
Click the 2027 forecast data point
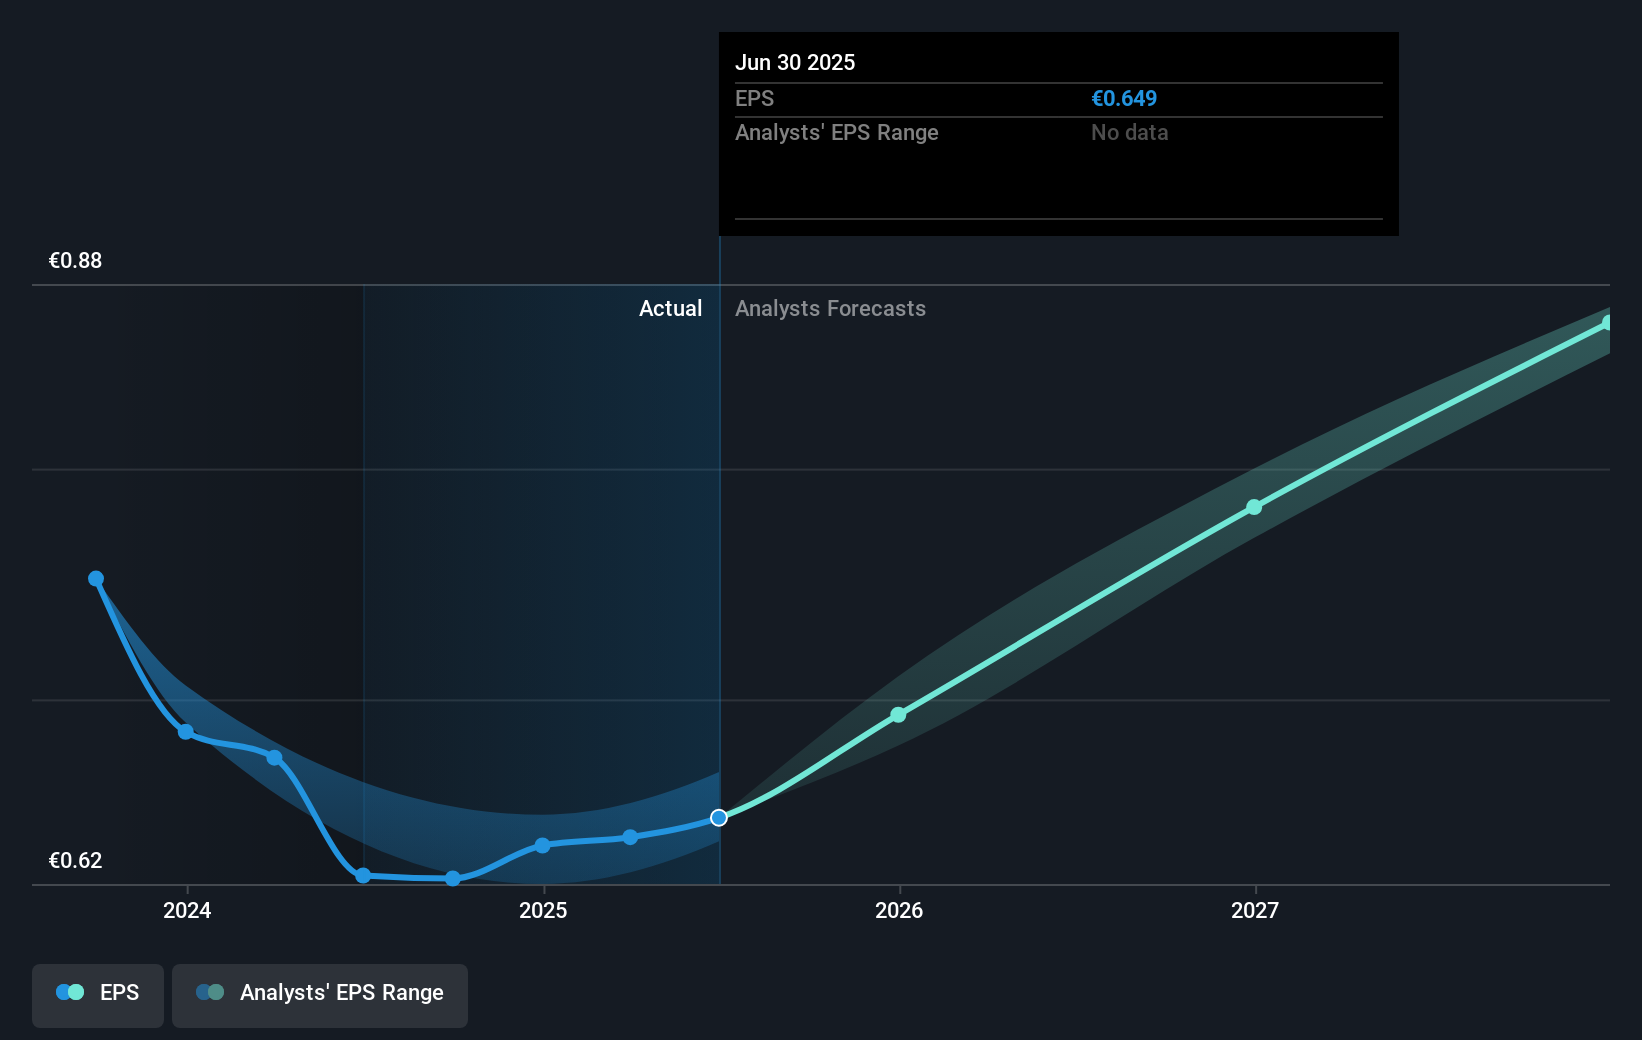(1254, 508)
